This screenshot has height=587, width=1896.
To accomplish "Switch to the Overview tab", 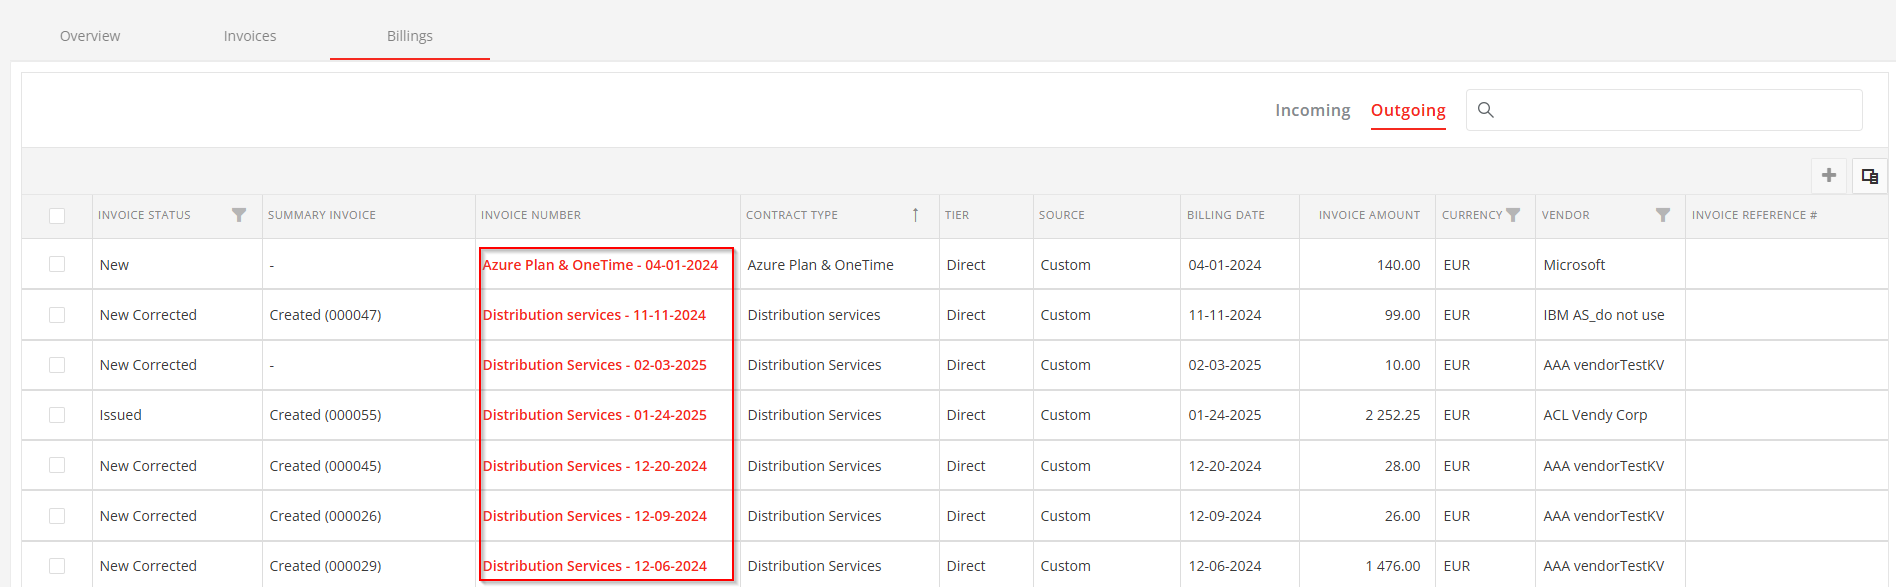I will (x=90, y=36).
